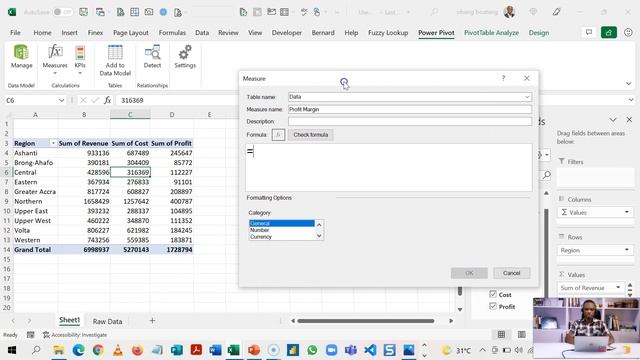
Task: Click into the Description field
Action: (x=410, y=121)
